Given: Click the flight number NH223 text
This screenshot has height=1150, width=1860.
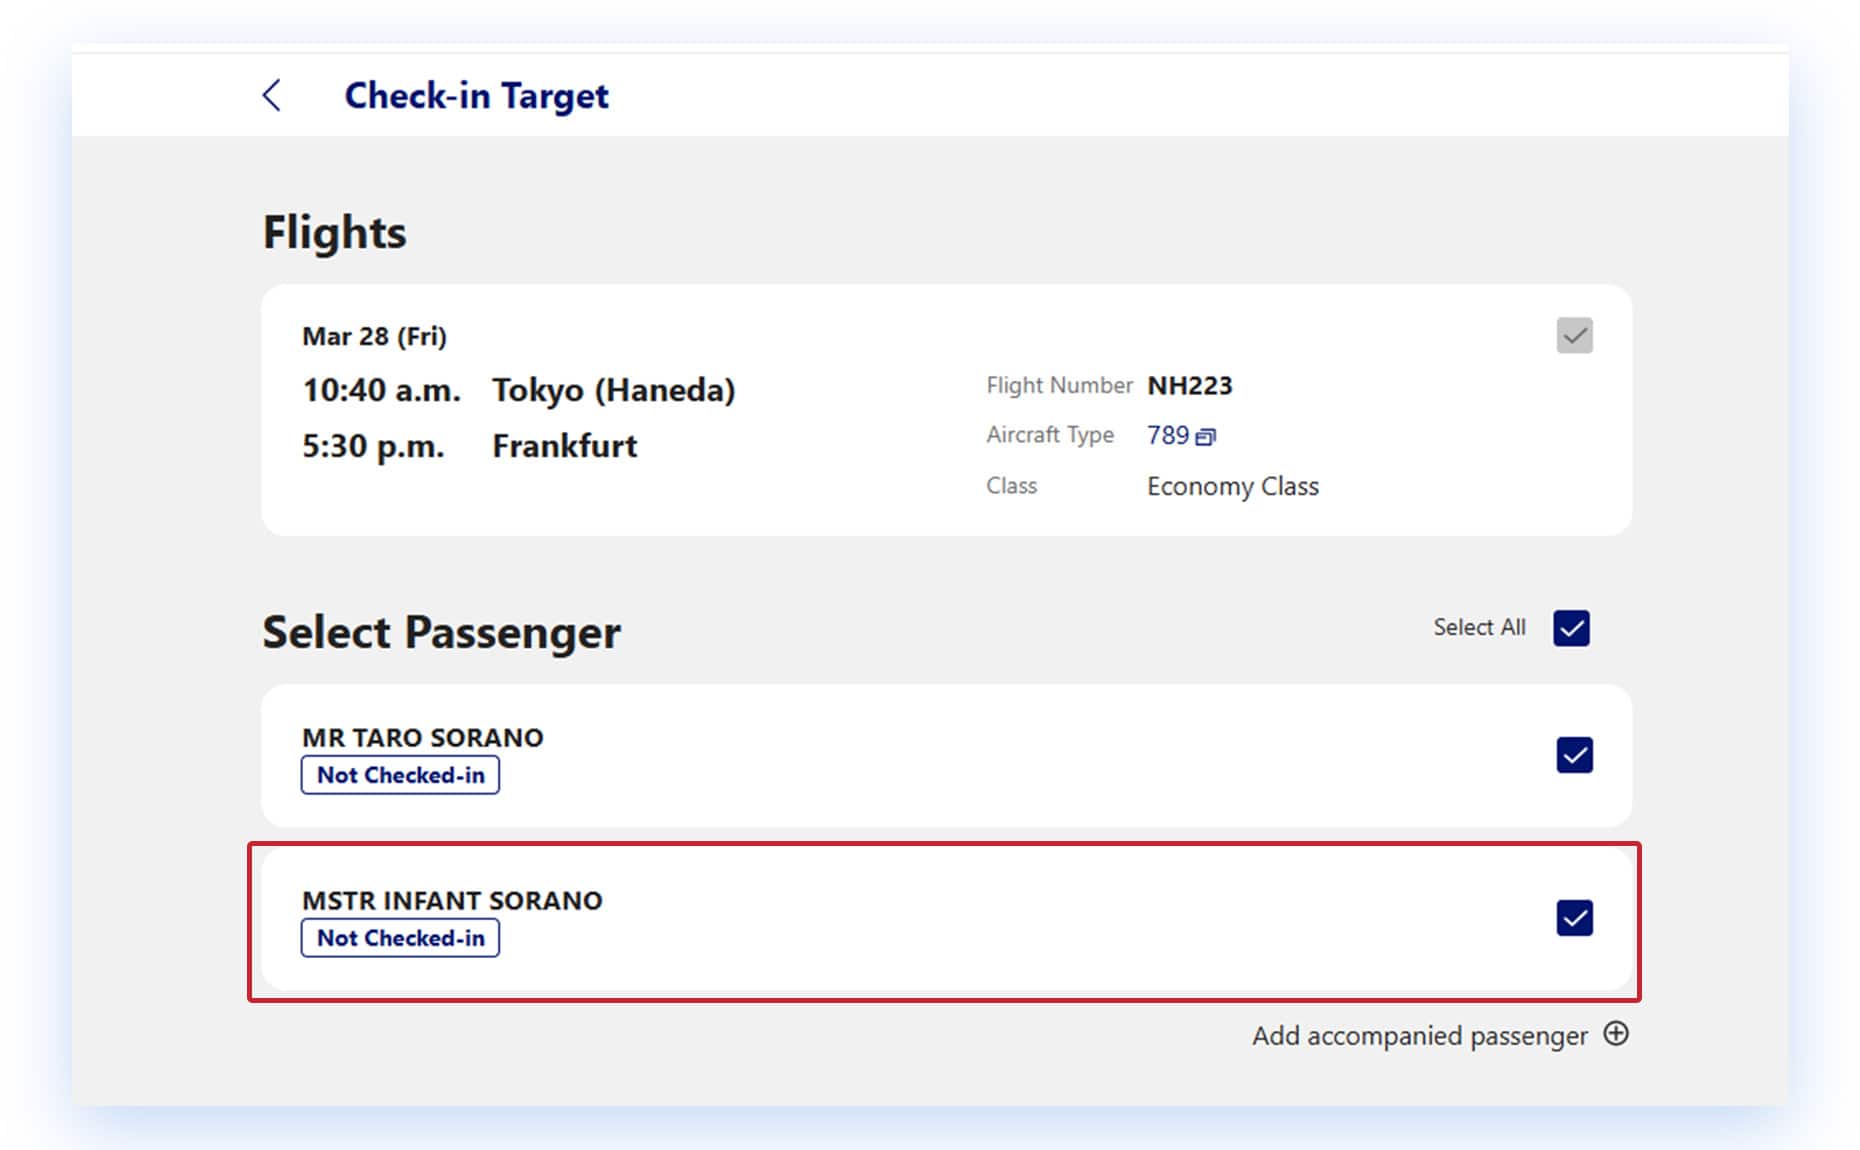Looking at the screenshot, I should (1189, 386).
